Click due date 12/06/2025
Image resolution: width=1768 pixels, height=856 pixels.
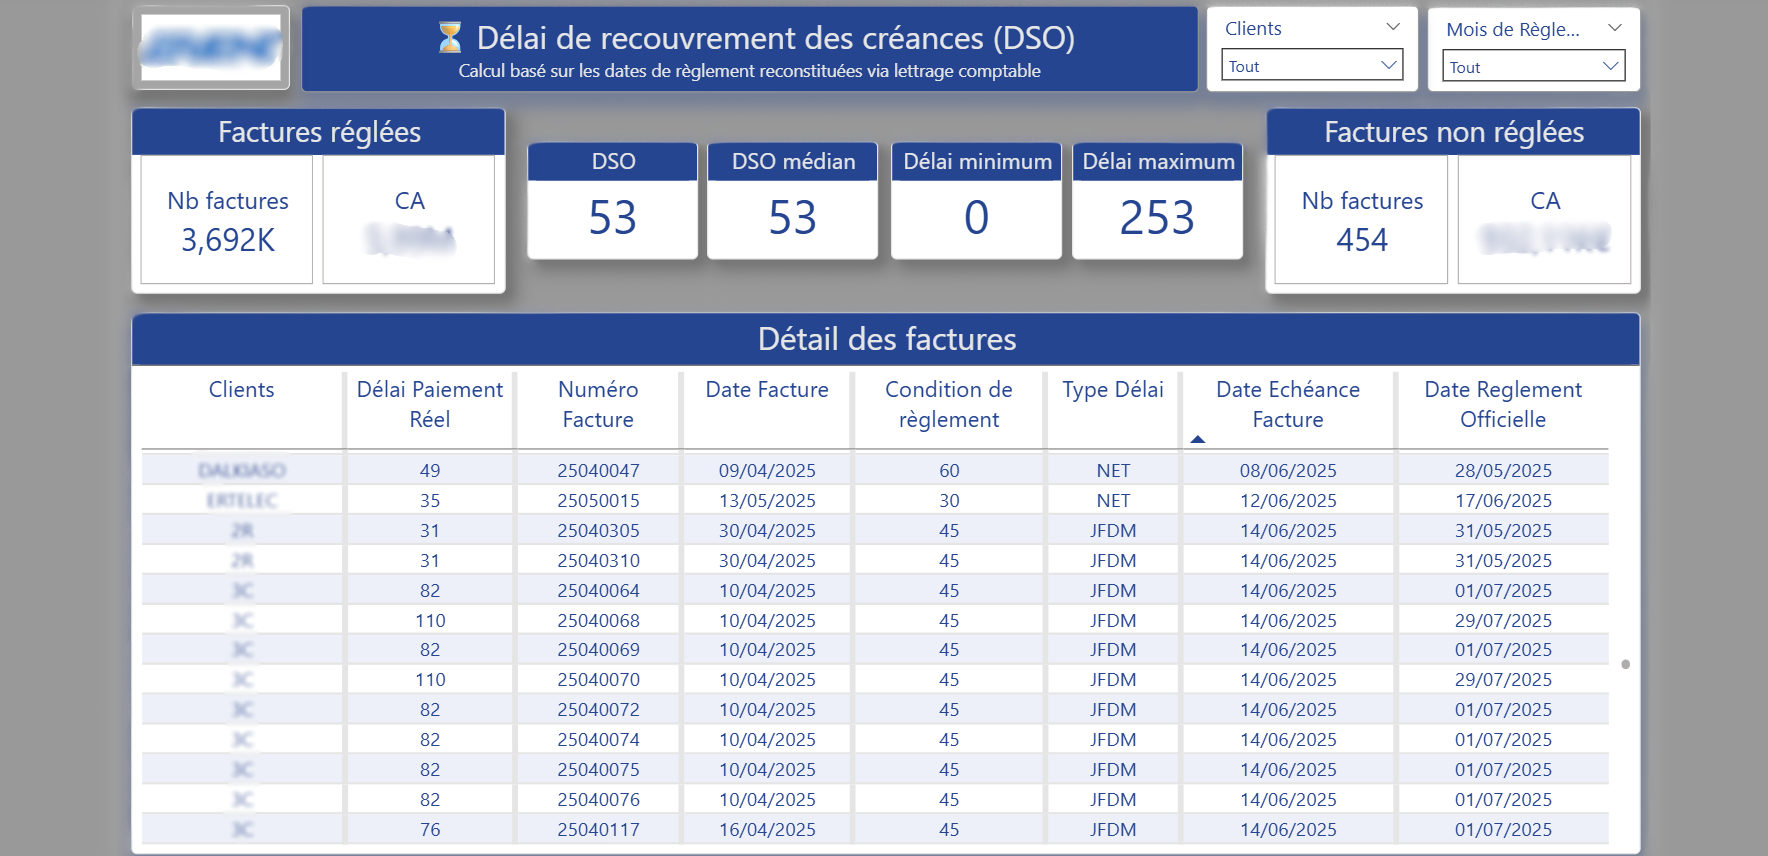click(x=1288, y=501)
